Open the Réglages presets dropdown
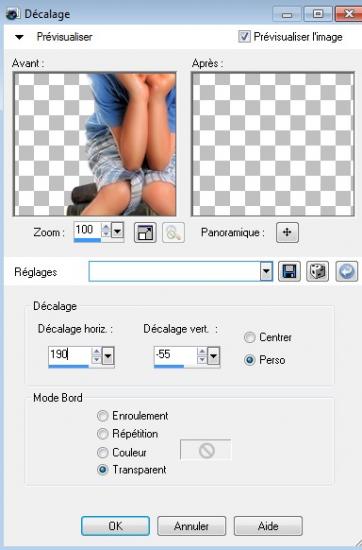The image size is (362, 550). pos(267,271)
